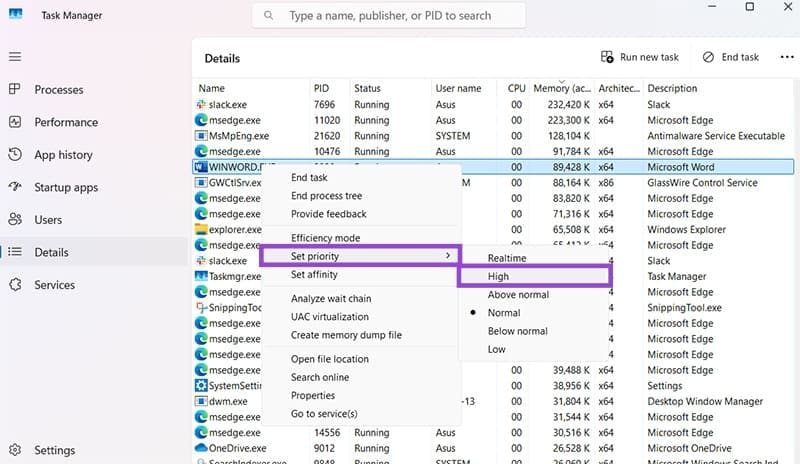Set priority to Low
Image resolution: width=800 pixels, height=464 pixels.
(496, 349)
